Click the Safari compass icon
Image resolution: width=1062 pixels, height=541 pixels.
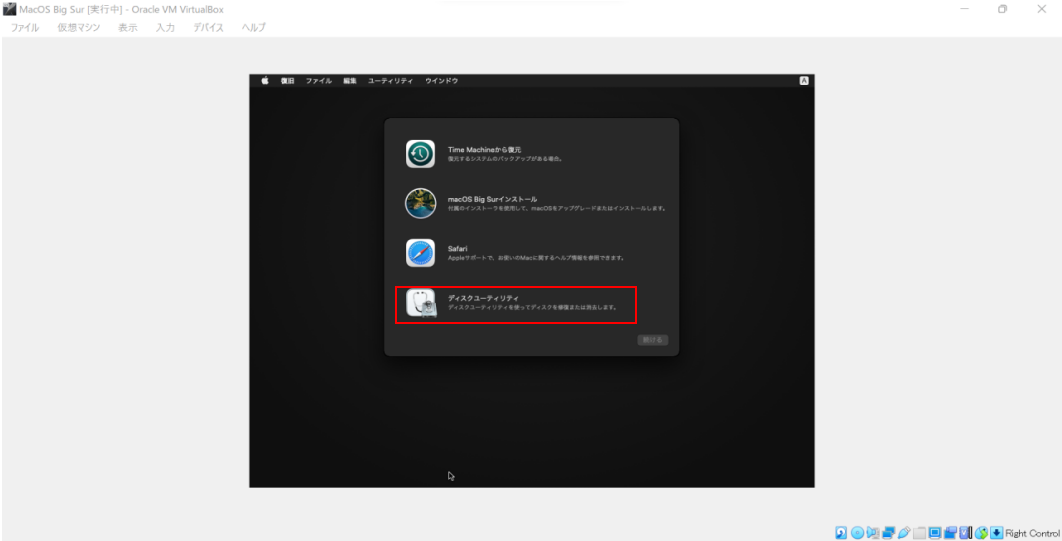420,253
